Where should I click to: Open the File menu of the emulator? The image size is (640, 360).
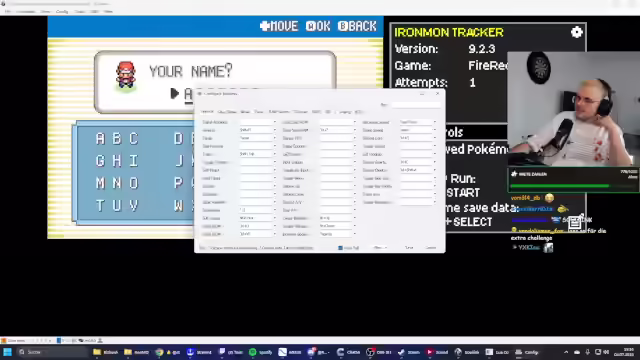click(x=7, y=11)
